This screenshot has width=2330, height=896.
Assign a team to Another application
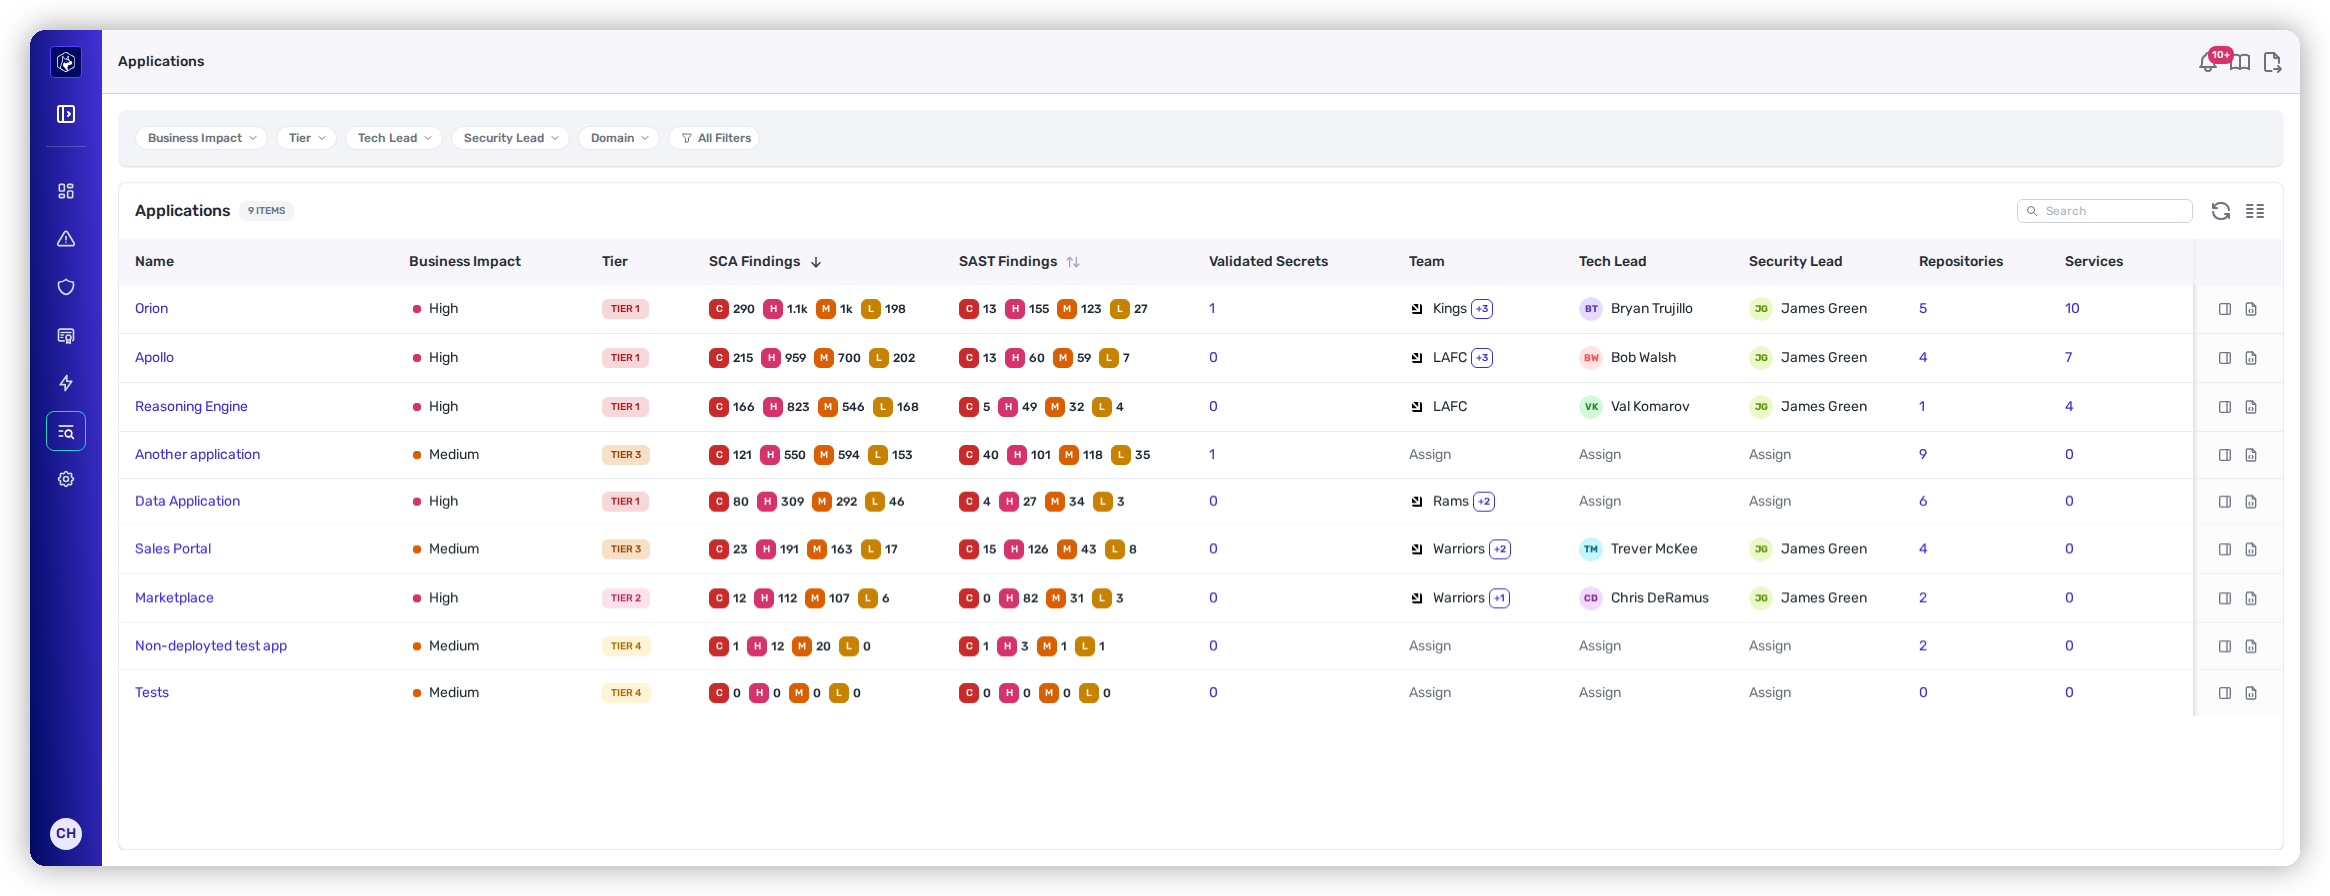[1430, 454]
